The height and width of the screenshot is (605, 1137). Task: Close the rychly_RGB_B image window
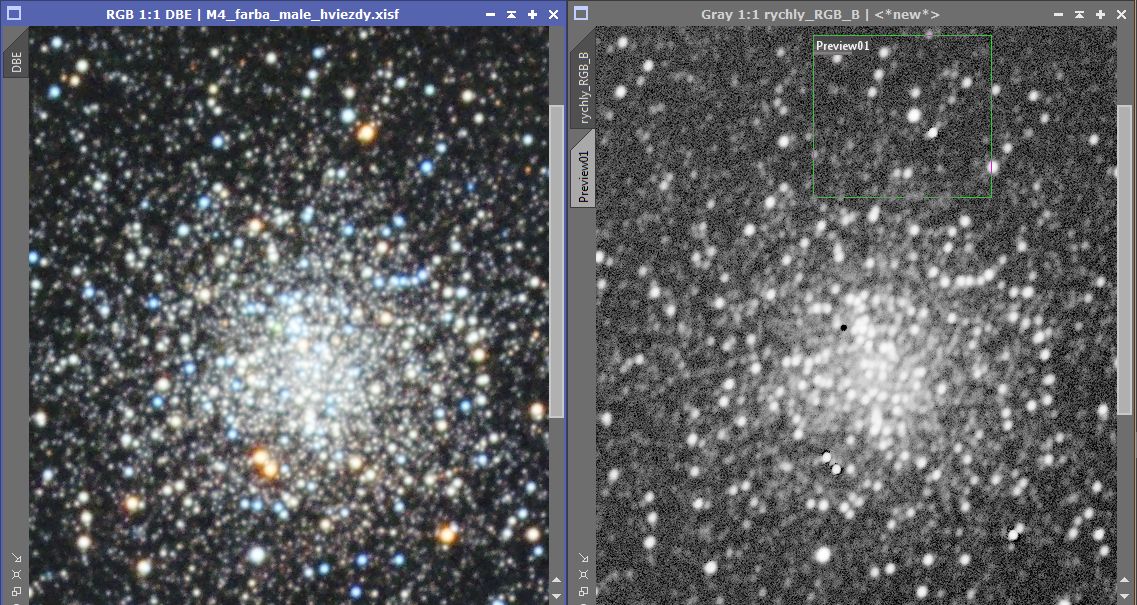point(1122,15)
